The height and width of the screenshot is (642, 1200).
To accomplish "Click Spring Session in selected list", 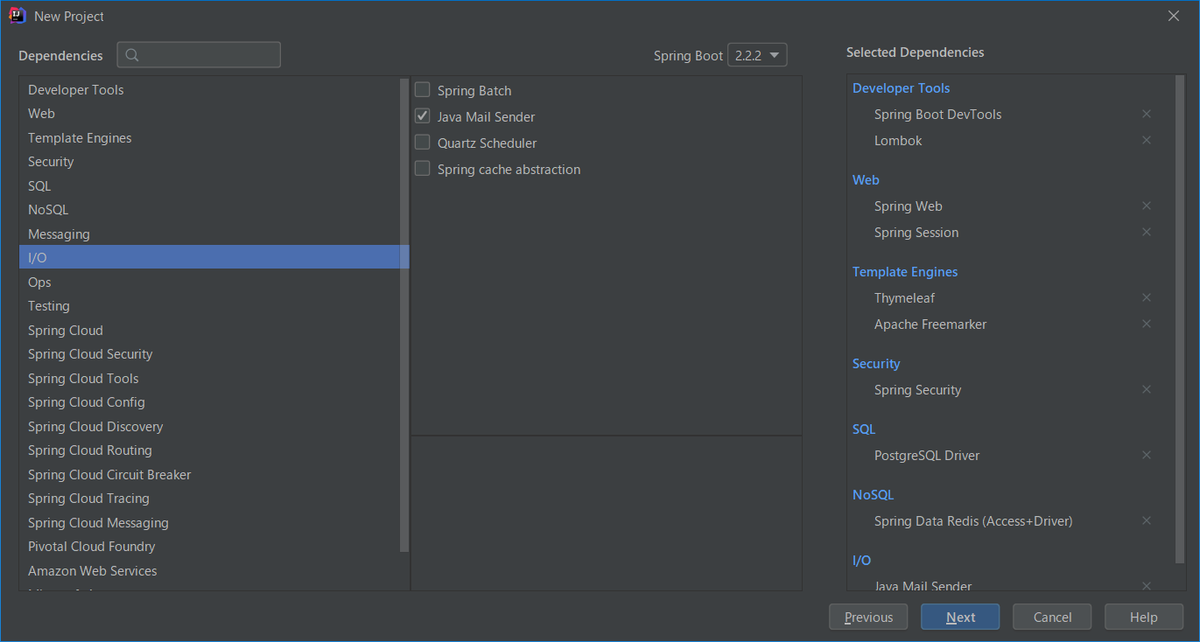I will point(916,232).
